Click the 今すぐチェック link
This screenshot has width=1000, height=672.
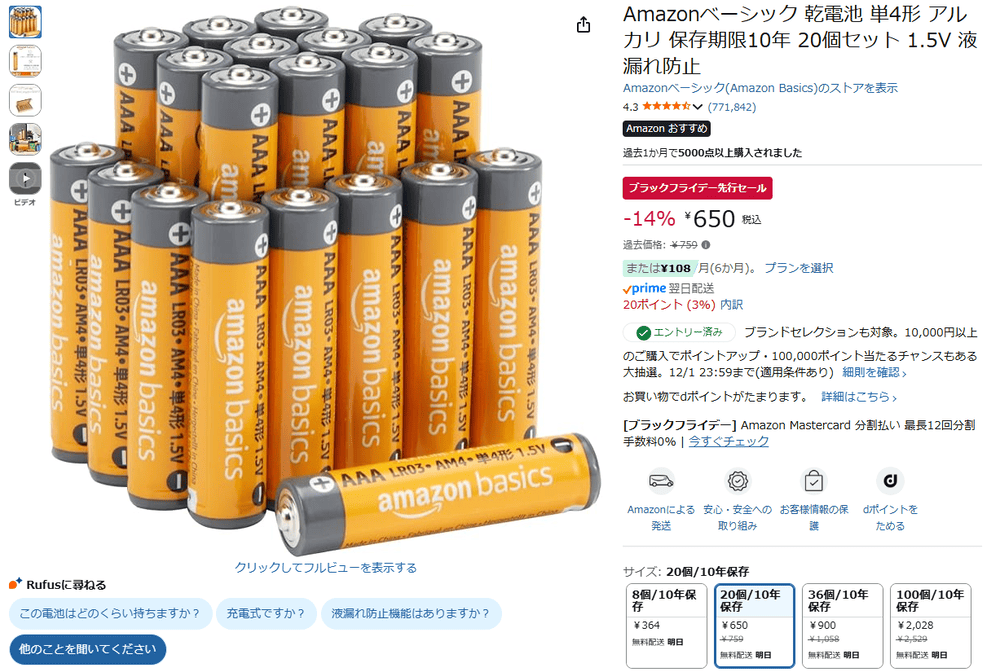728,441
